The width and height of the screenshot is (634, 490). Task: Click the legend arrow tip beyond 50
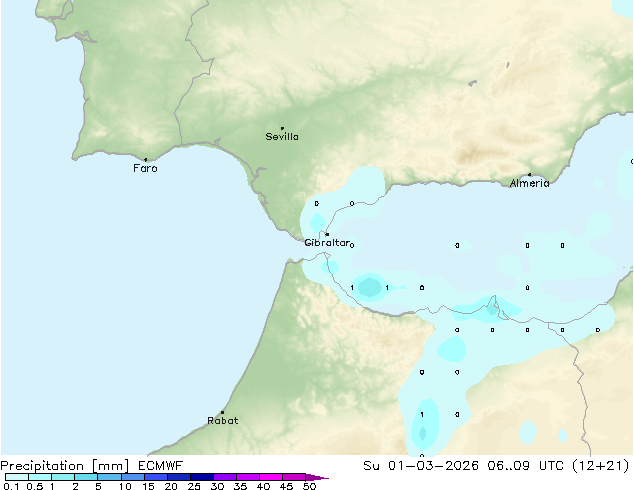point(317,477)
